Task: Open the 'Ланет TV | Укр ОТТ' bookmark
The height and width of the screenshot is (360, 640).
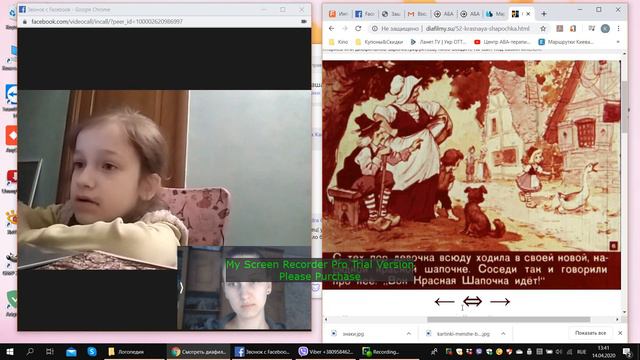Action: pos(438,42)
